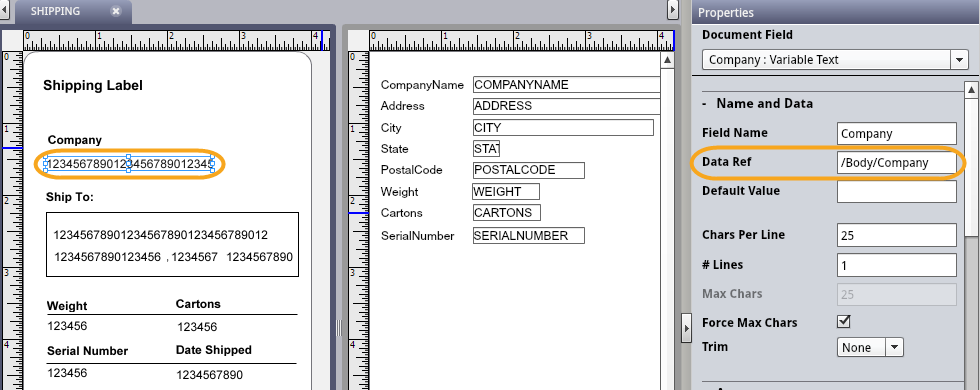Select the 1234567890123456 field in the Ship To box
Screen dimensions: 980x390
[x=108, y=257]
